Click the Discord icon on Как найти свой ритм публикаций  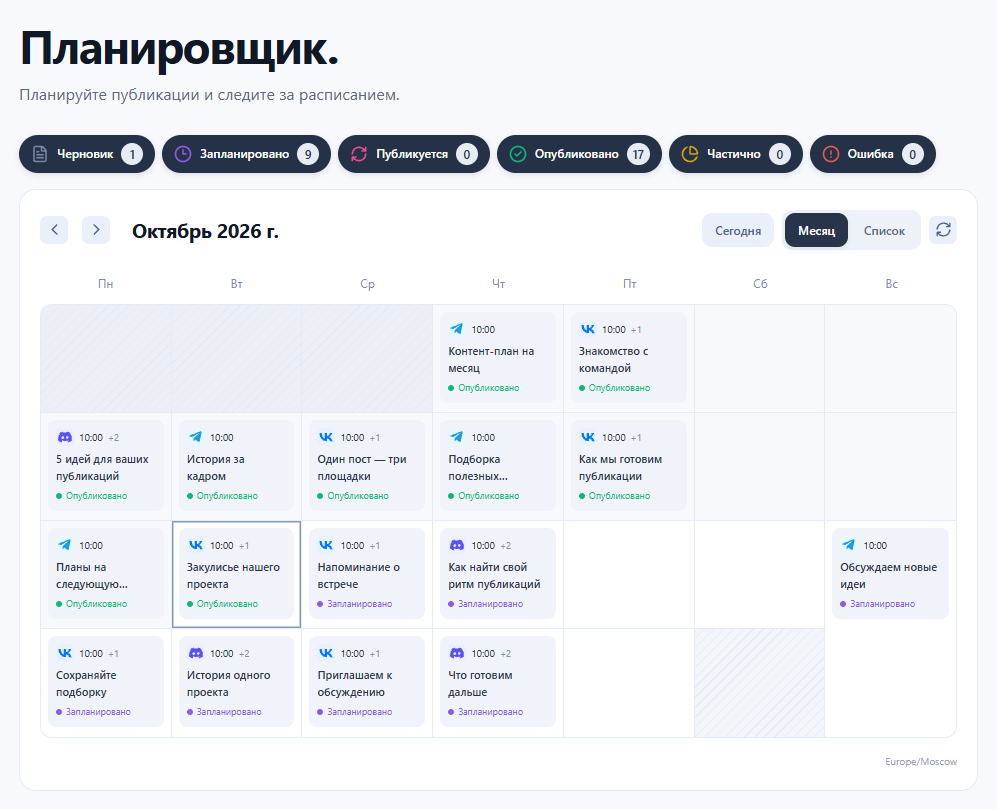pyautogui.click(x=457, y=545)
